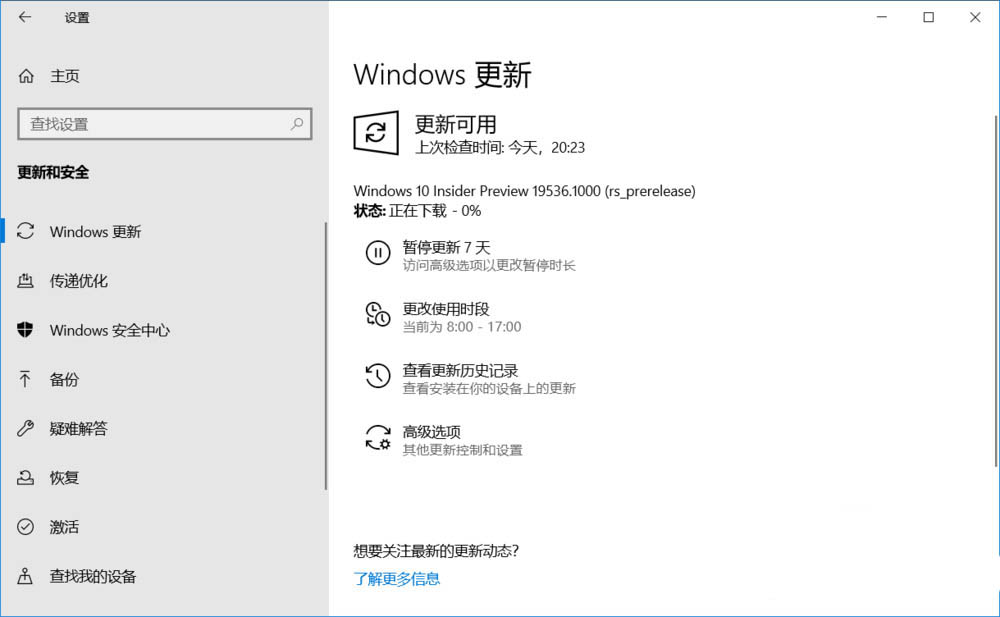The image size is (1000, 617).
Task: Click the 更新和安全 section heading
Action: [53, 172]
